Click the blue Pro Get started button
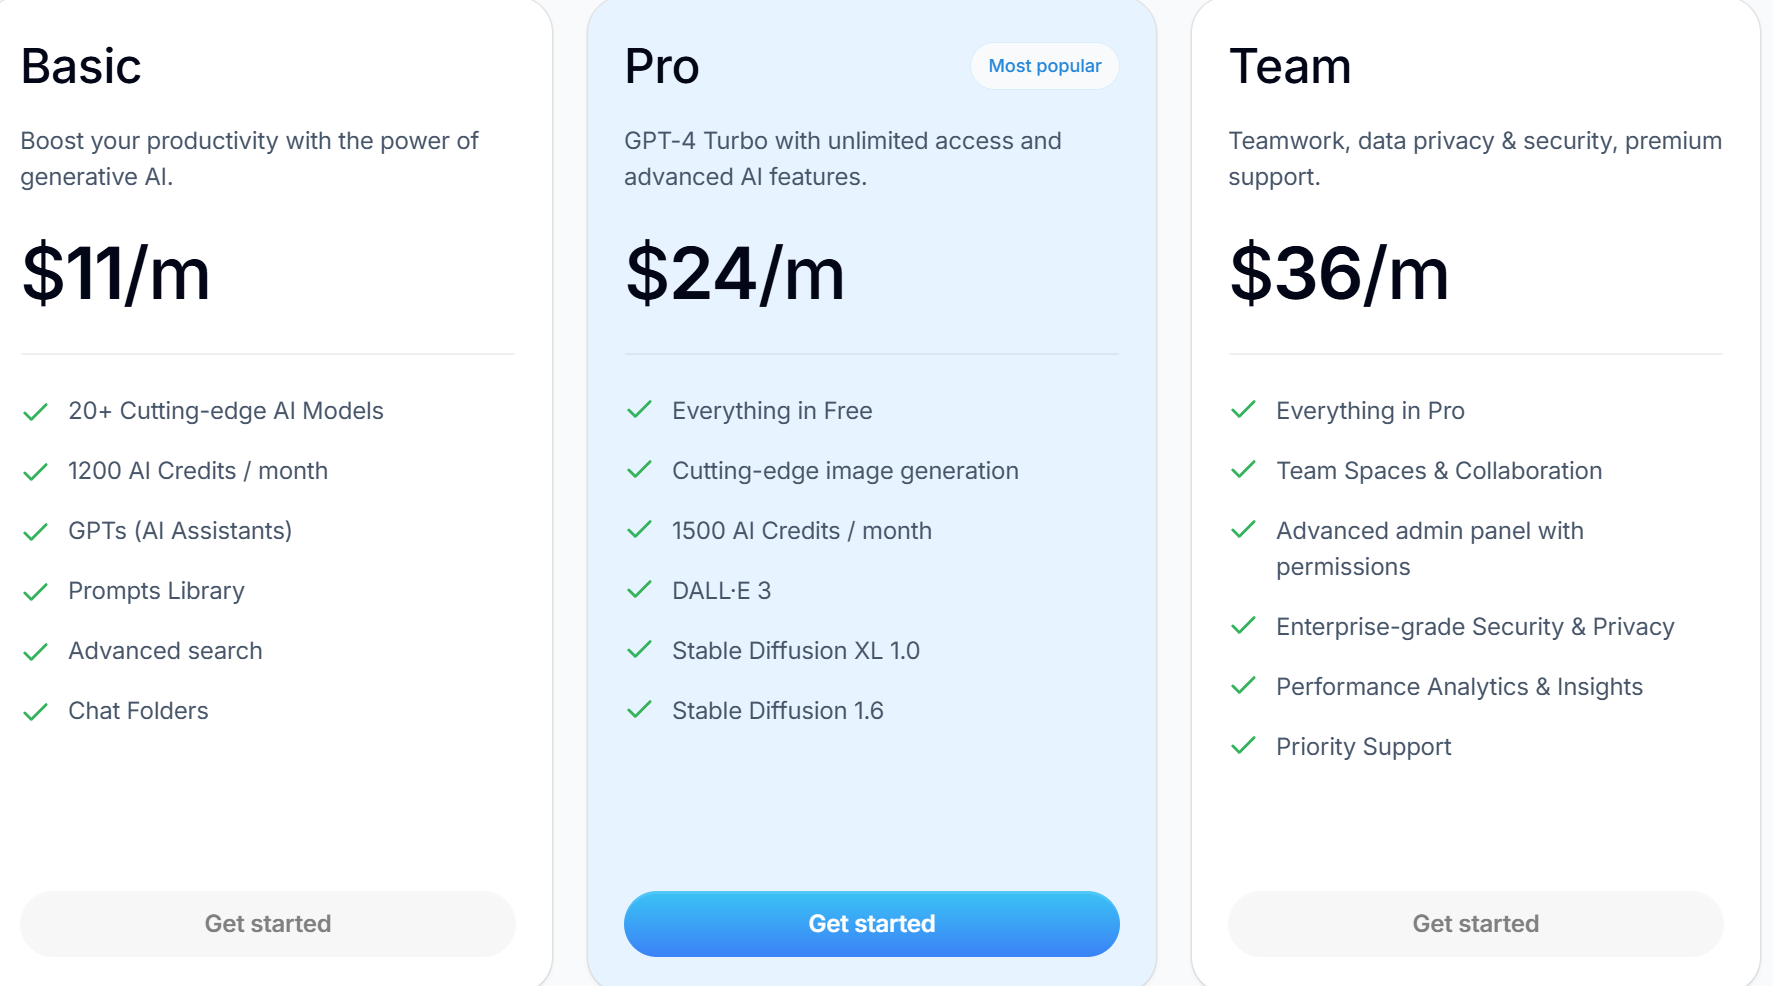The height and width of the screenshot is (986, 1773). pyautogui.click(x=871, y=923)
